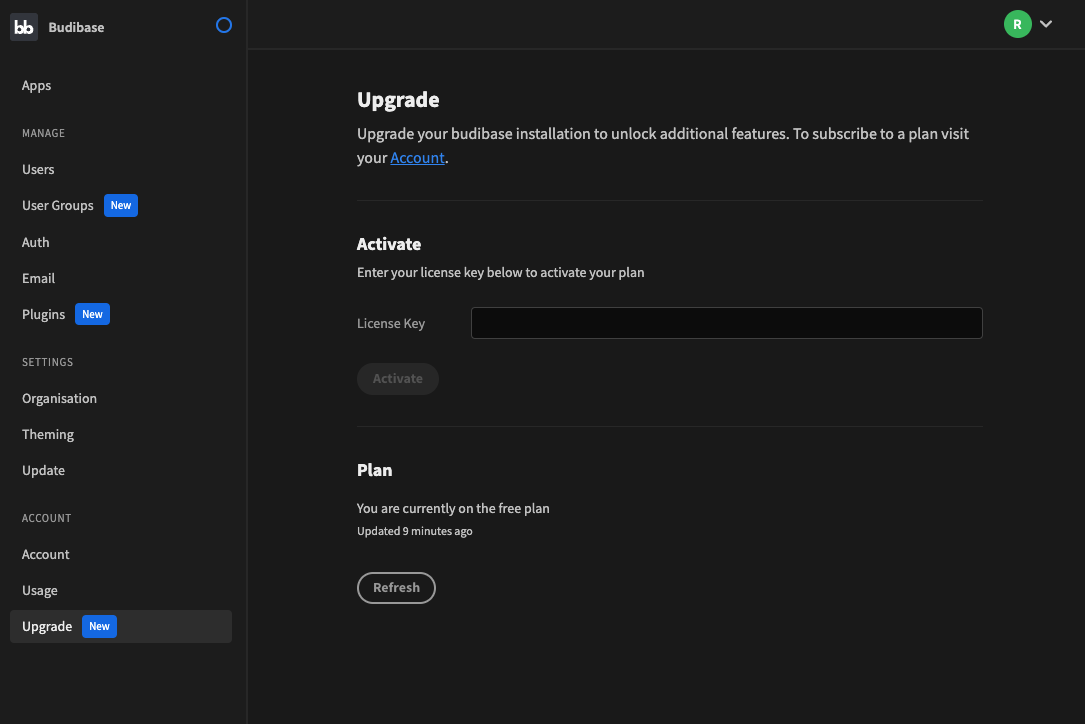
Task: Click the SETTINGS section label
Action: 48,362
